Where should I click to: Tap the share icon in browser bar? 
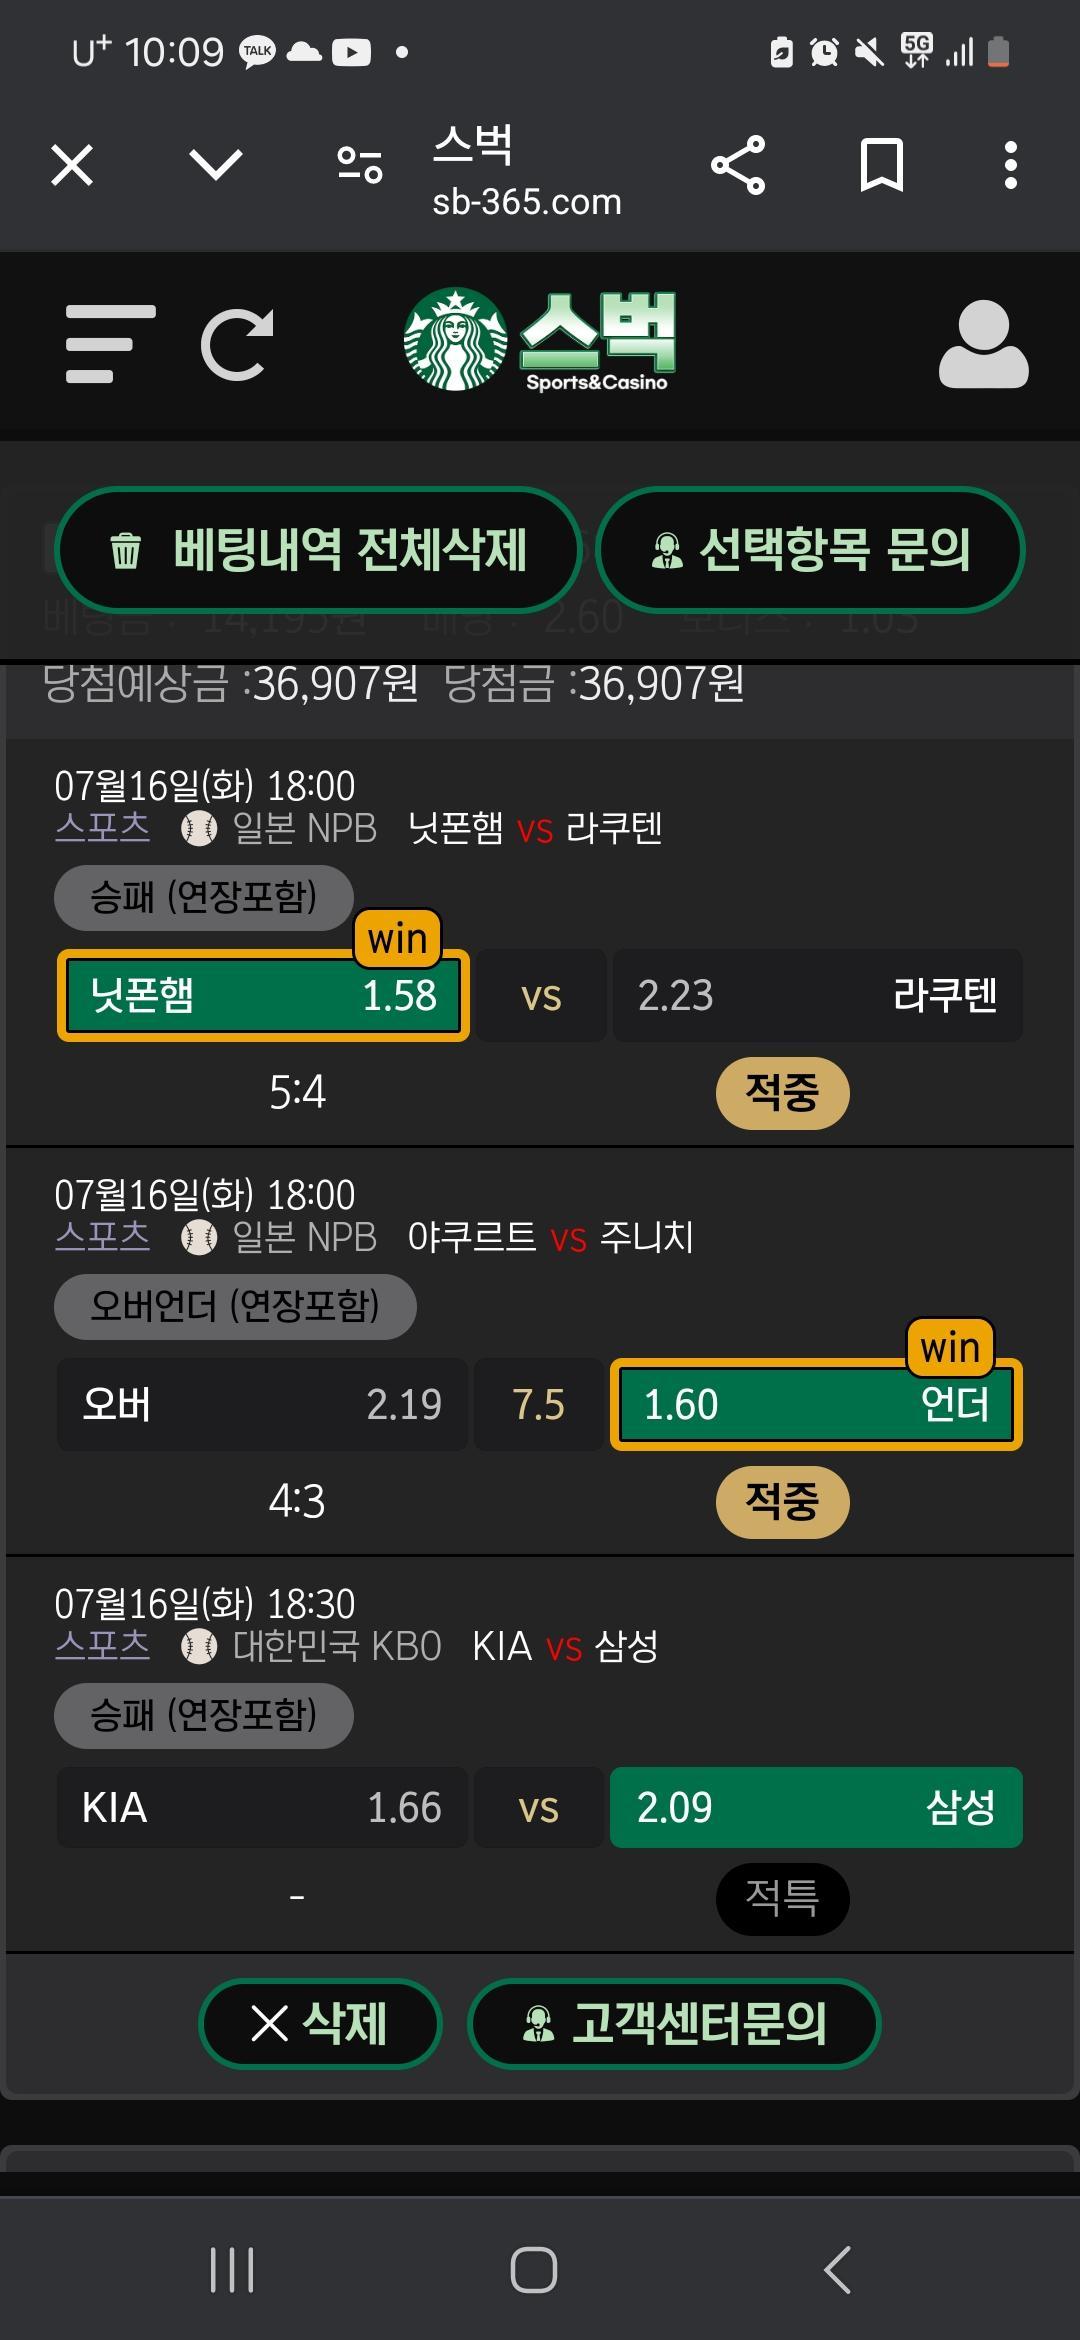click(x=738, y=165)
